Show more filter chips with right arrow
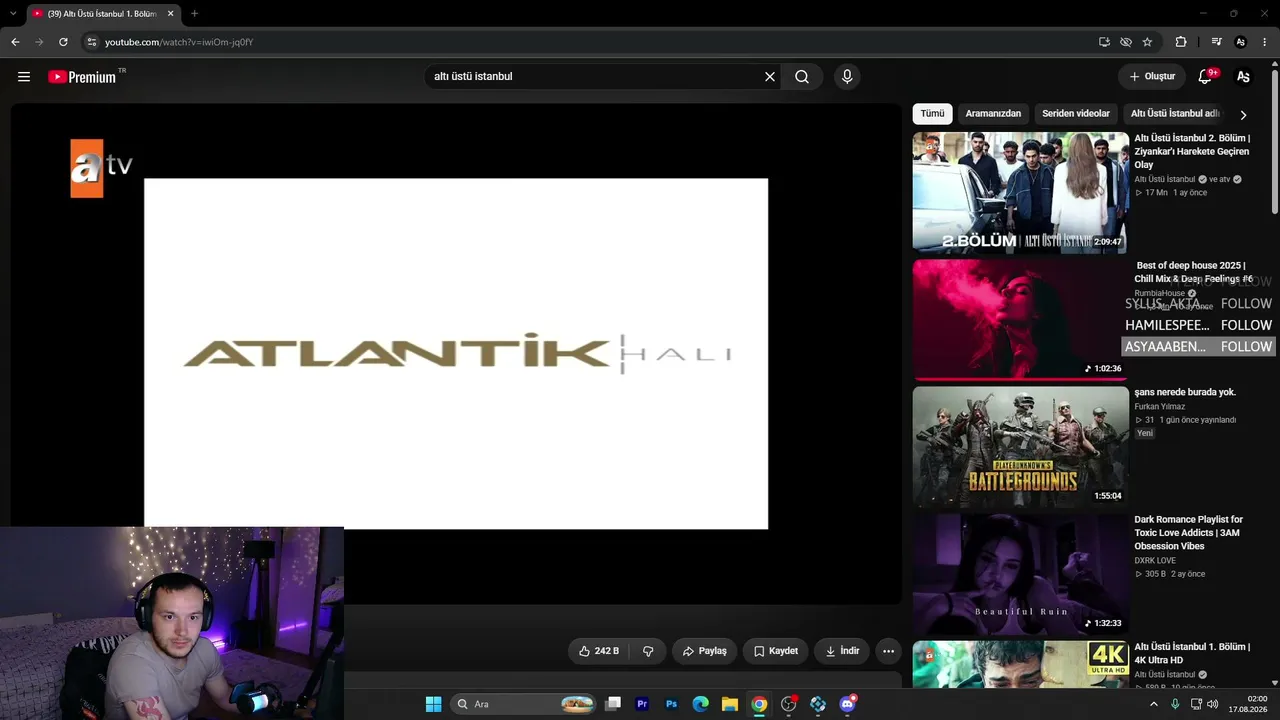 [x=1243, y=114]
